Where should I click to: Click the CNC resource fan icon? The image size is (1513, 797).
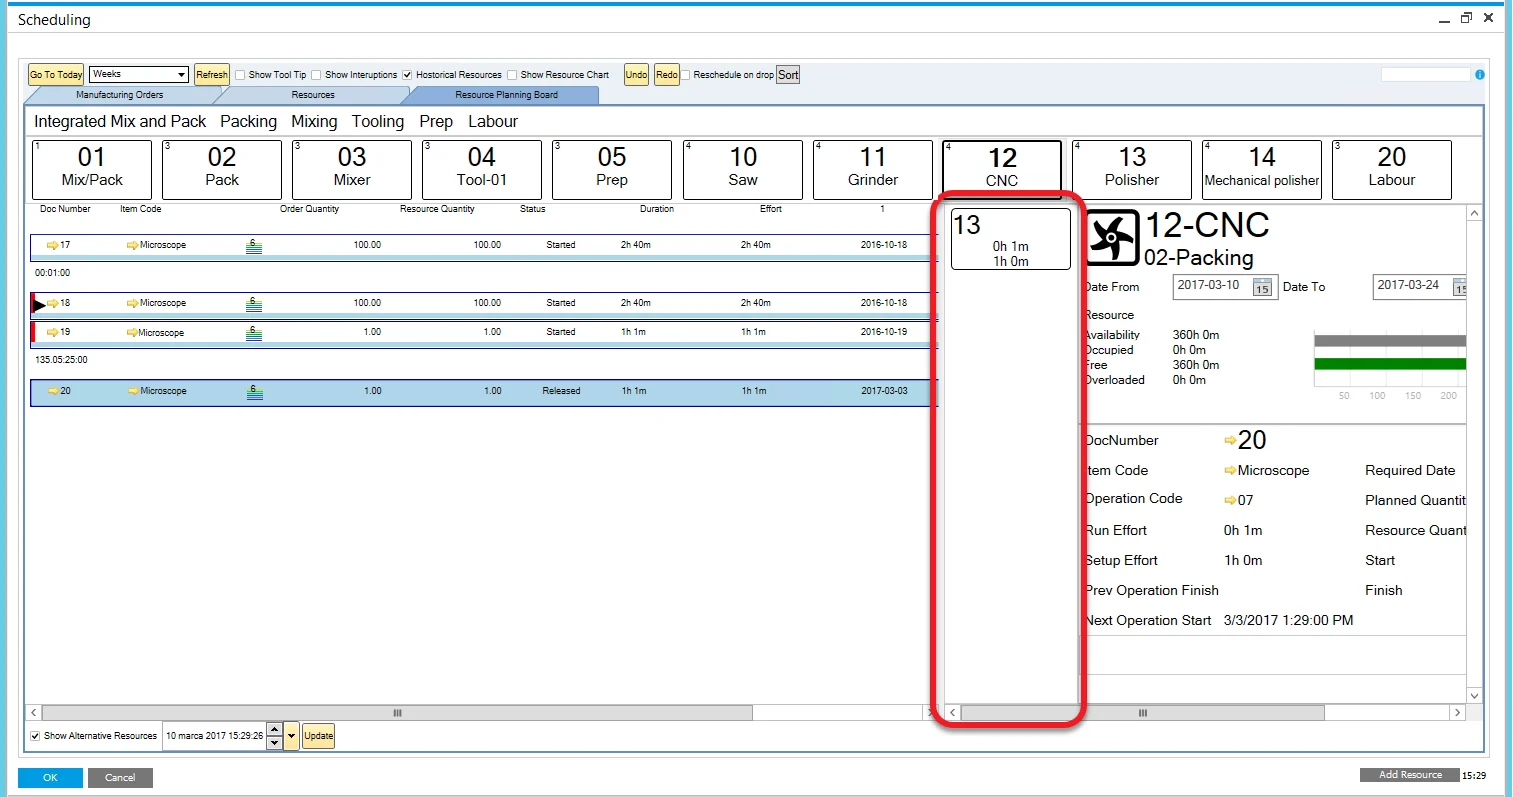tap(1112, 237)
